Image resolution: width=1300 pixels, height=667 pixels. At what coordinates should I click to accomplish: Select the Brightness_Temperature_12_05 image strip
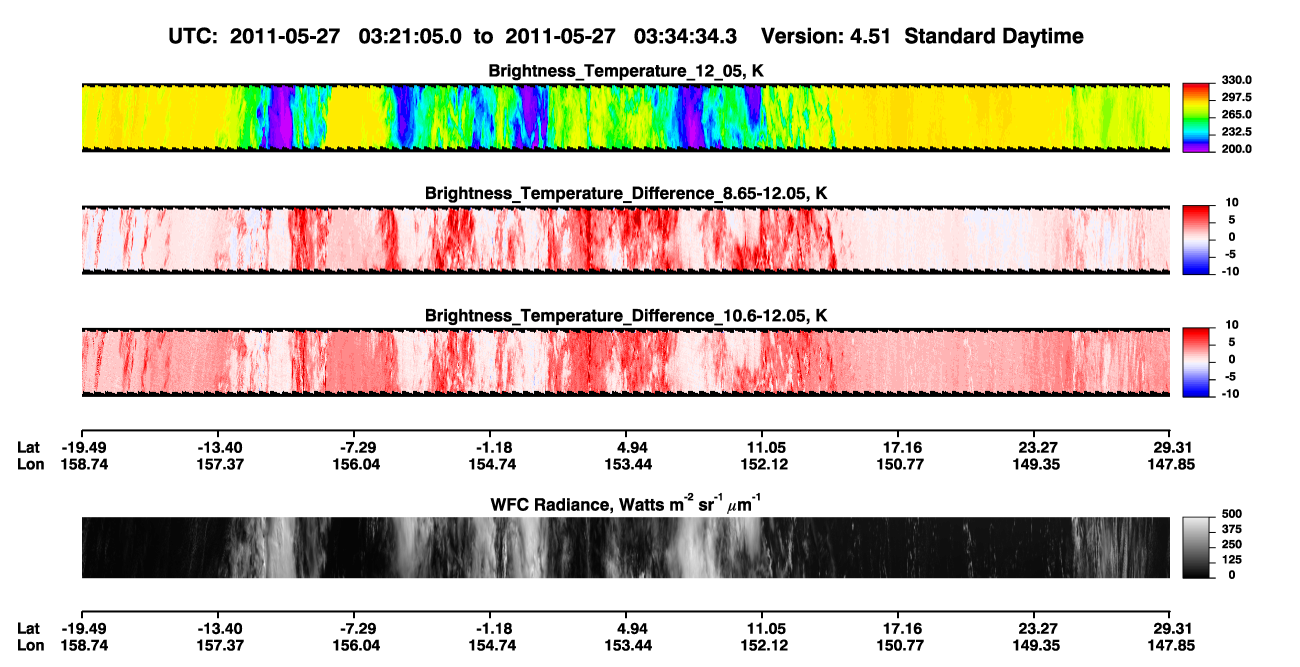(625, 117)
